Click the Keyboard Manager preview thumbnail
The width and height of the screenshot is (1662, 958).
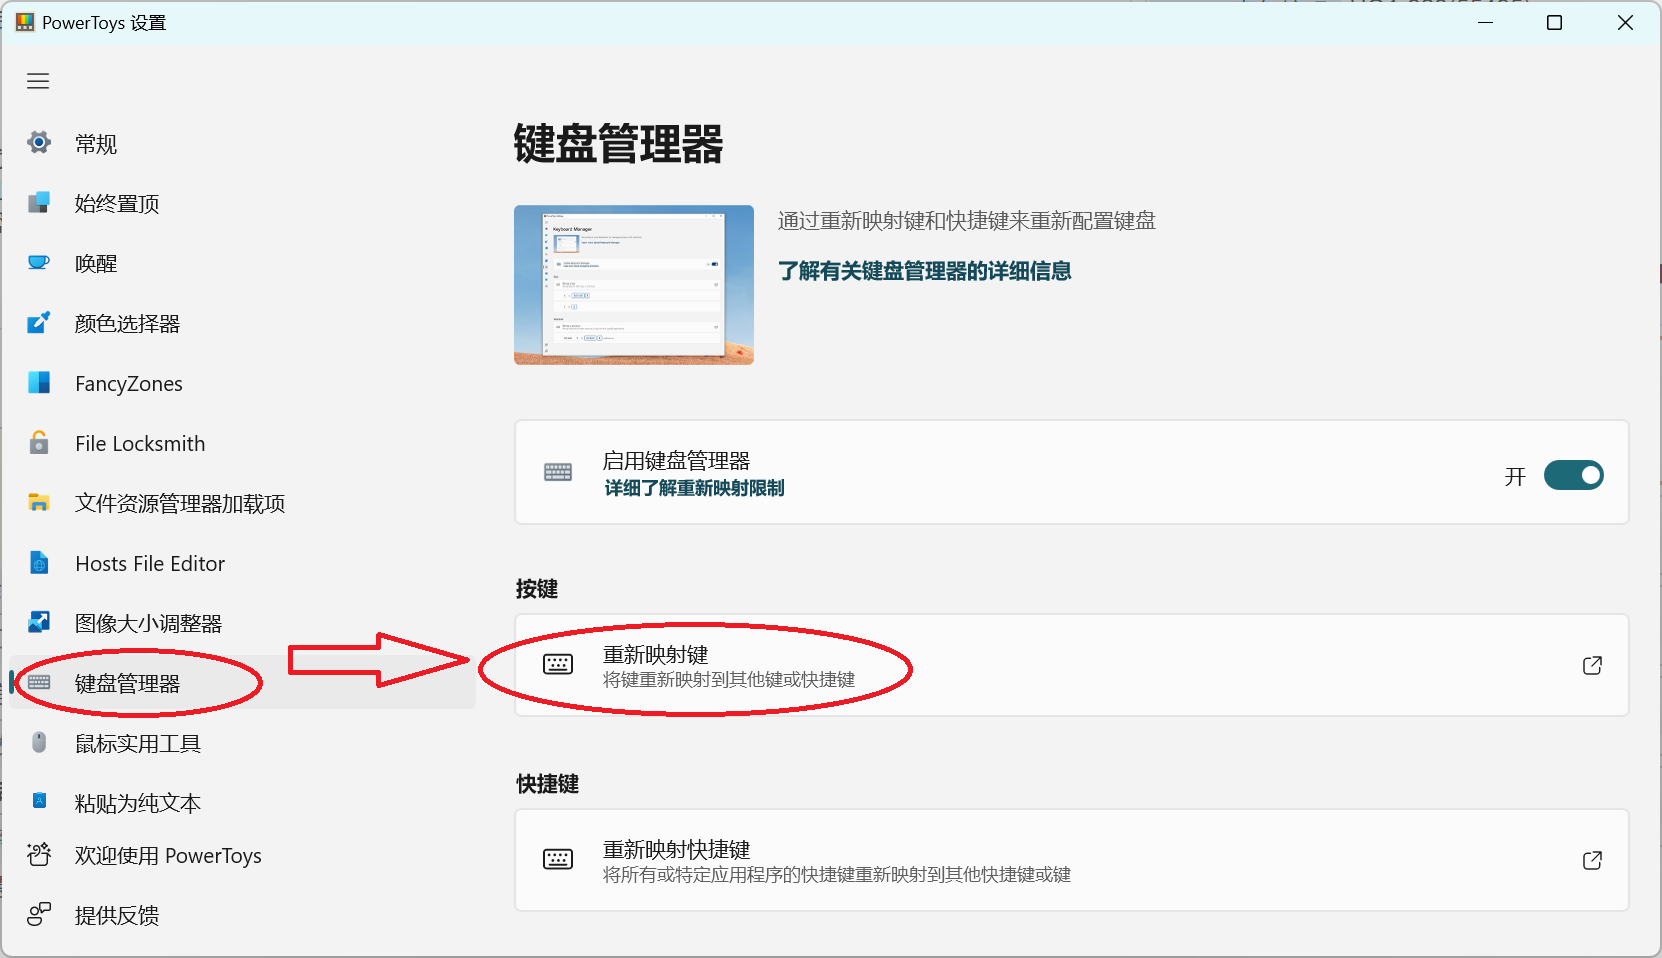(634, 285)
